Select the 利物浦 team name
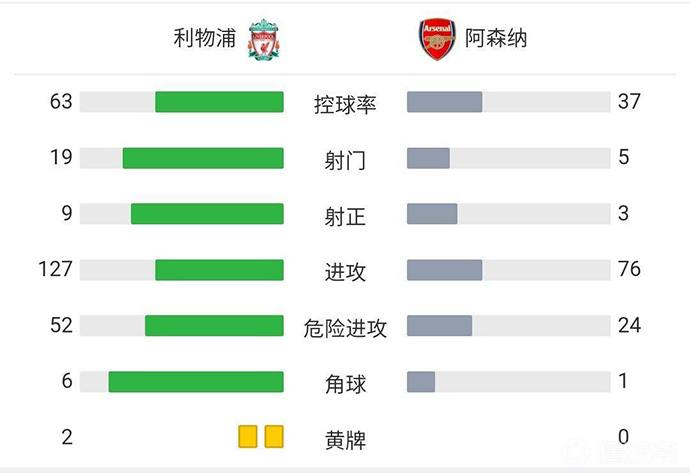Image resolution: width=690 pixels, height=473 pixels. pyautogui.click(x=204, y=39)
